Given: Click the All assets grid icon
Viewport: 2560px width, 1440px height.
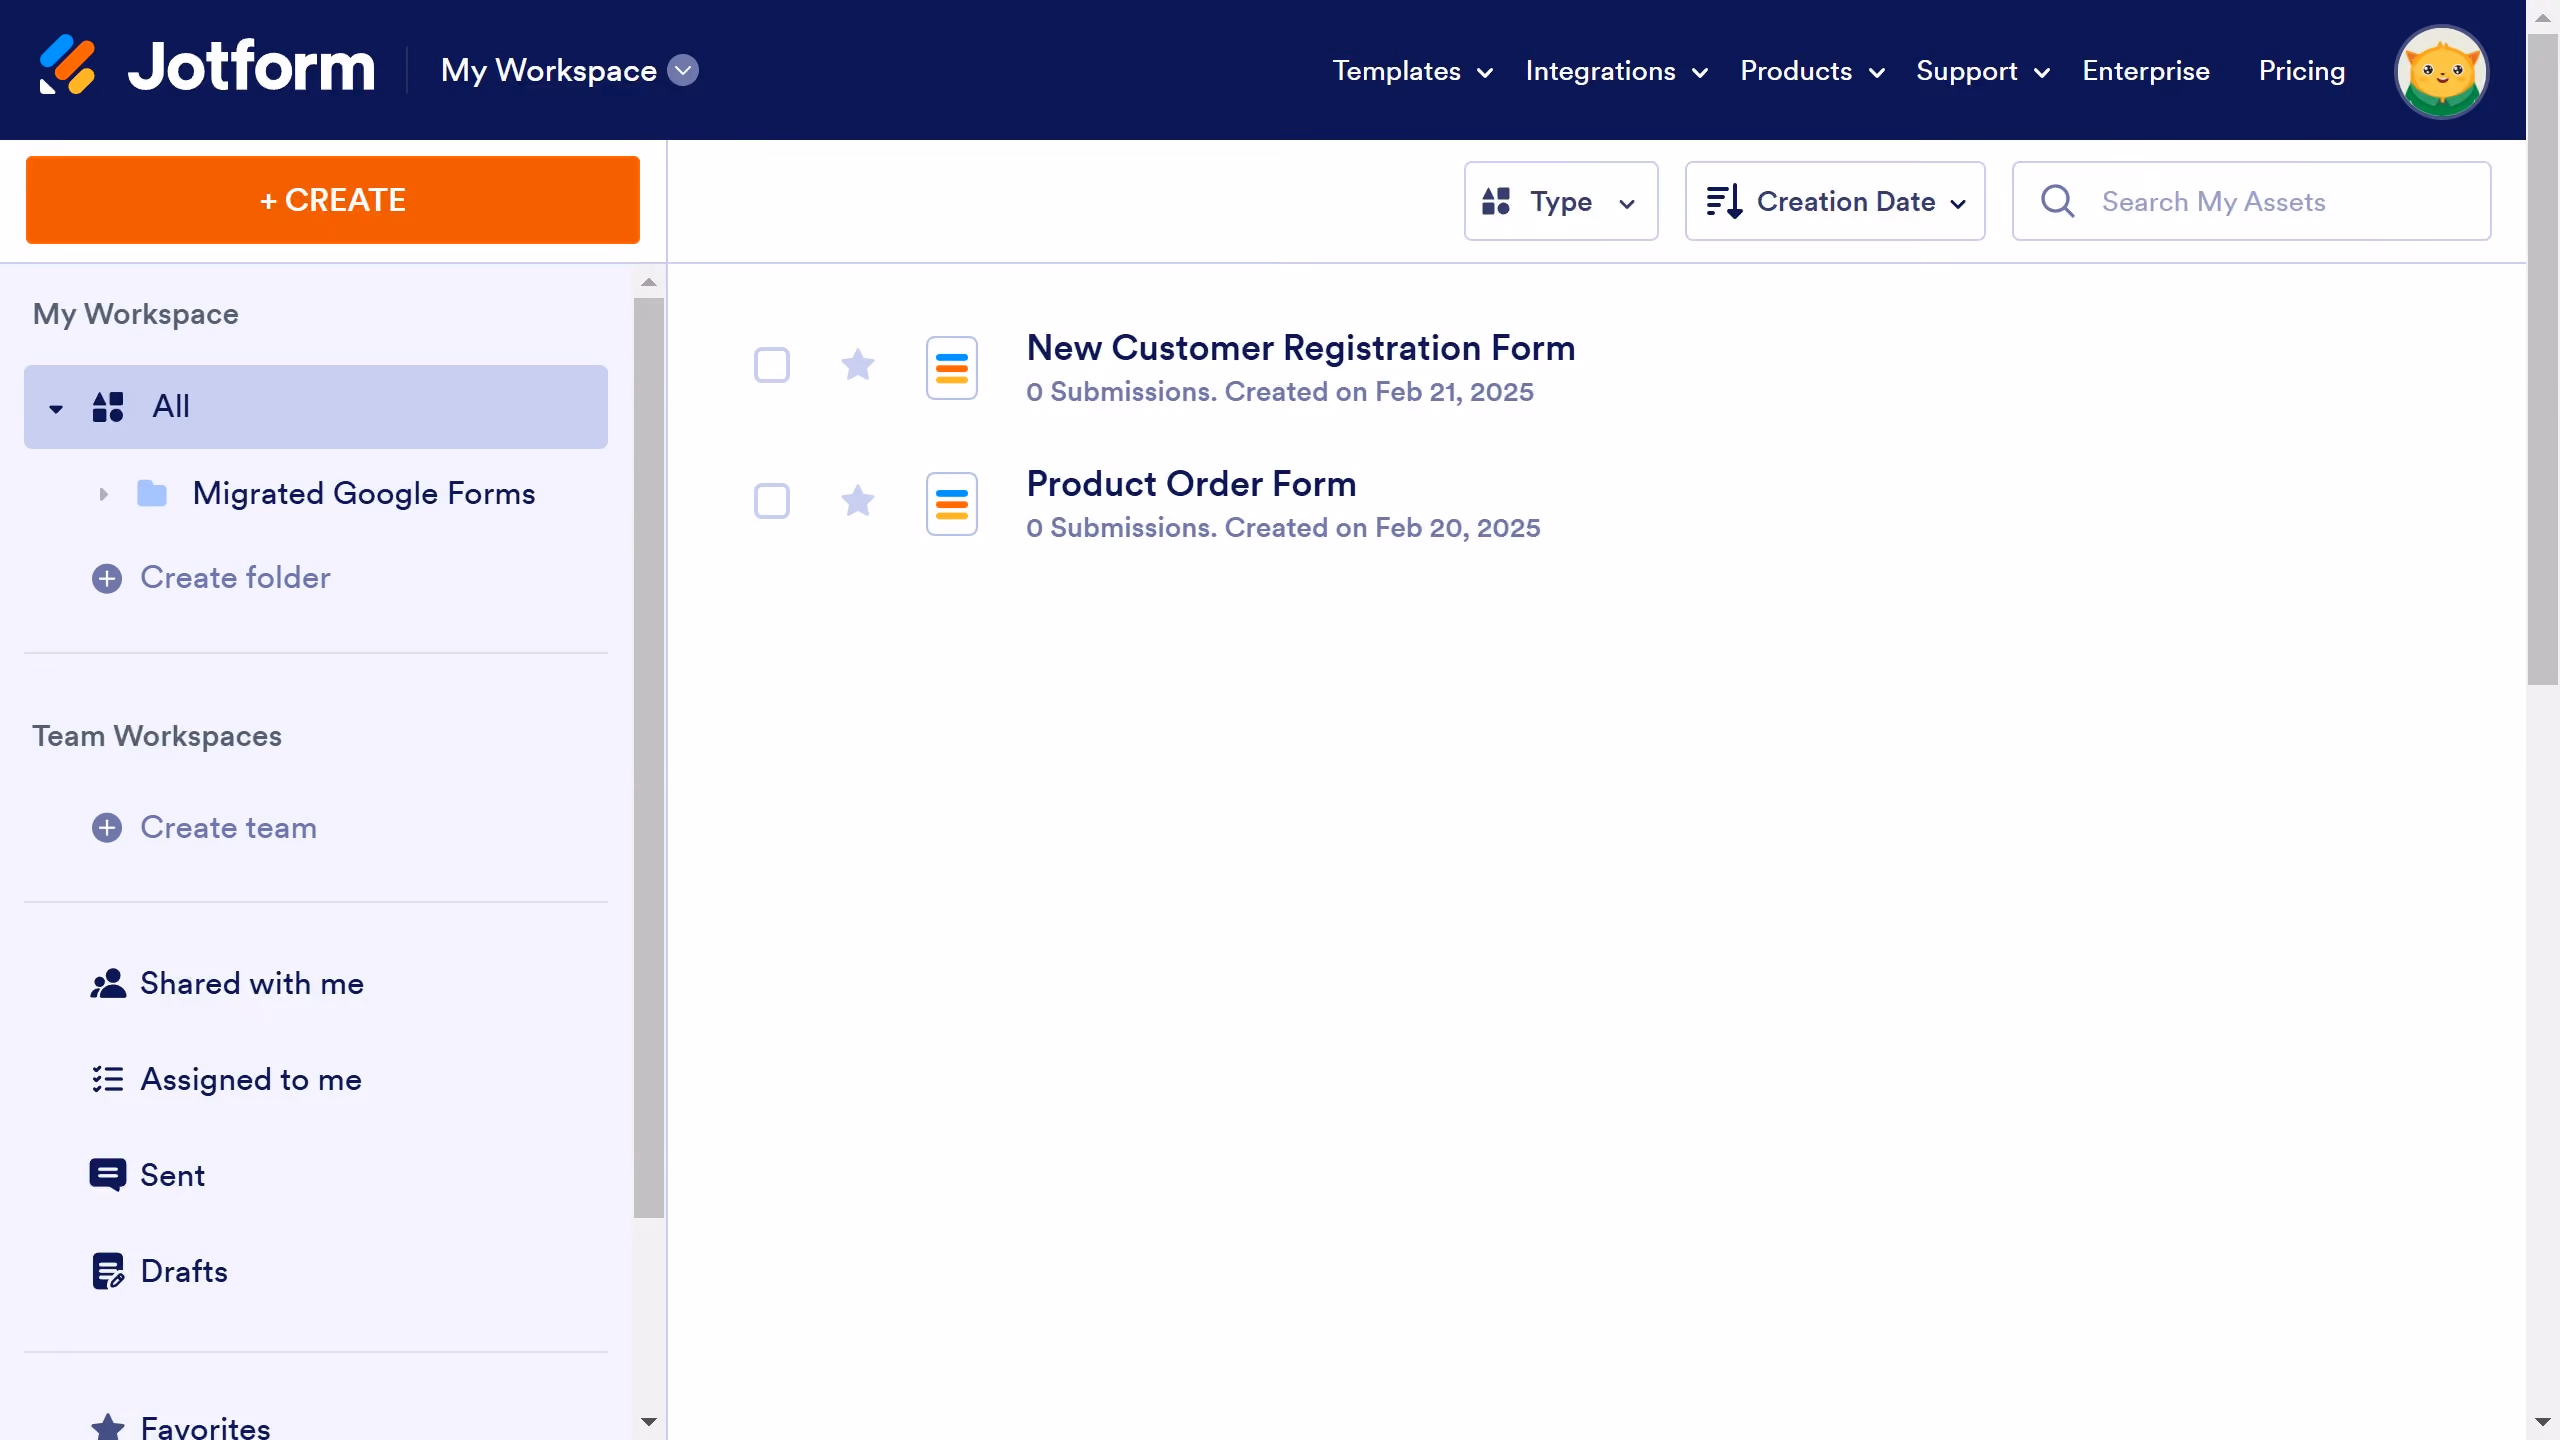Looking at the screenshot, I should pyautogui.click(x=108, y=407).
